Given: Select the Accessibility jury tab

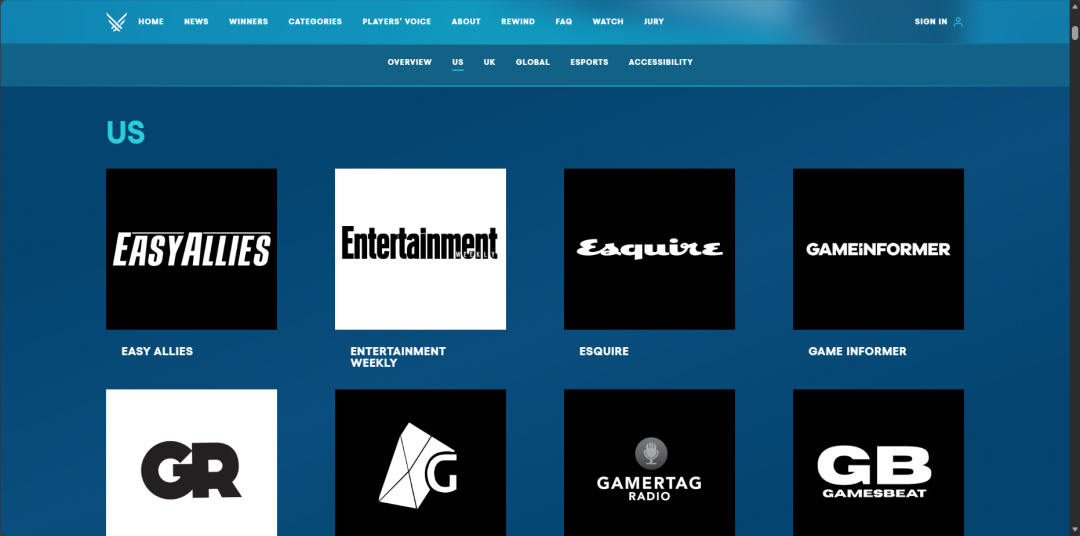Looking at the screenshot, I should click(x=660, y=62).
